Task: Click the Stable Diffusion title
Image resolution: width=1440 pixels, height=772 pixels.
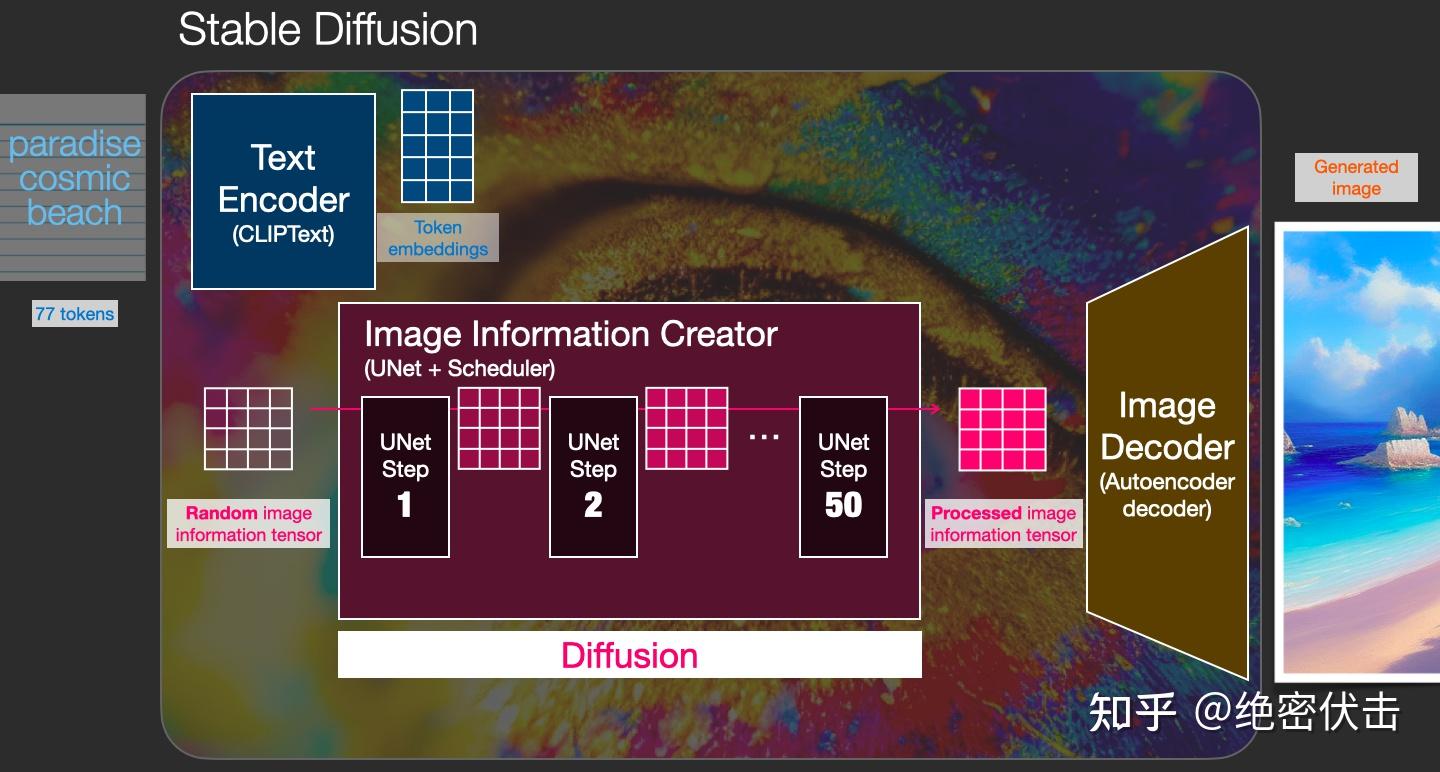Action: coord(327,30)
